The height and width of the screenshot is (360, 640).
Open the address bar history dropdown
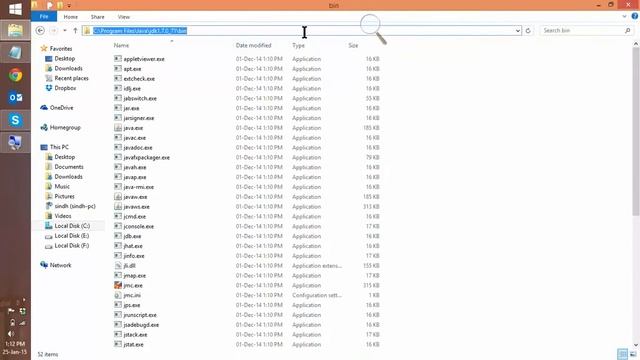pyautogui.click(x=518, y=31)
